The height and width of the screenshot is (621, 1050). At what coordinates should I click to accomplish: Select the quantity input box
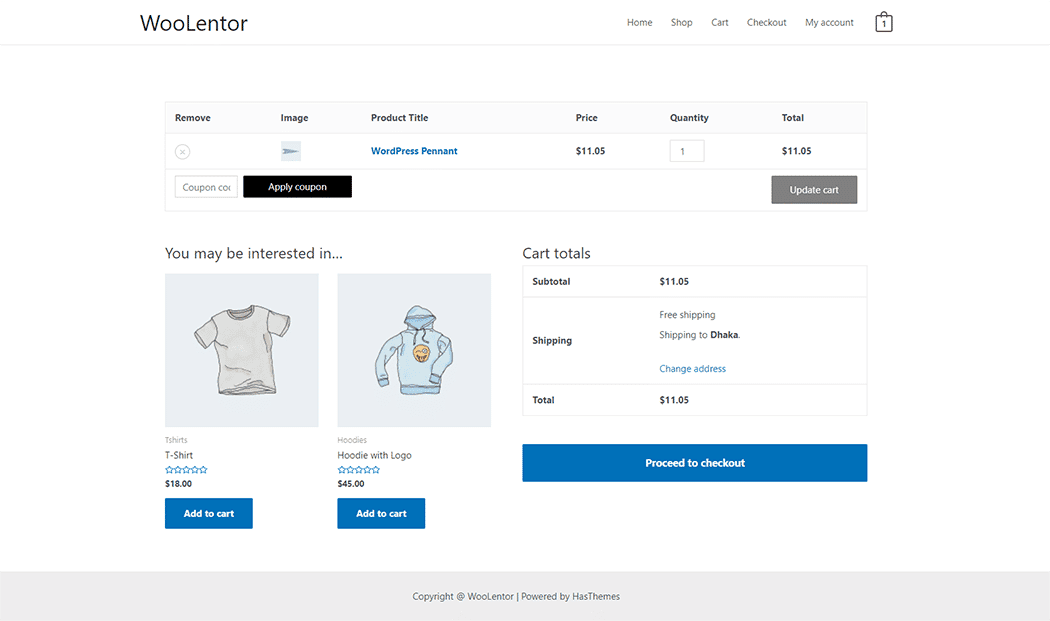pos(687,150)
